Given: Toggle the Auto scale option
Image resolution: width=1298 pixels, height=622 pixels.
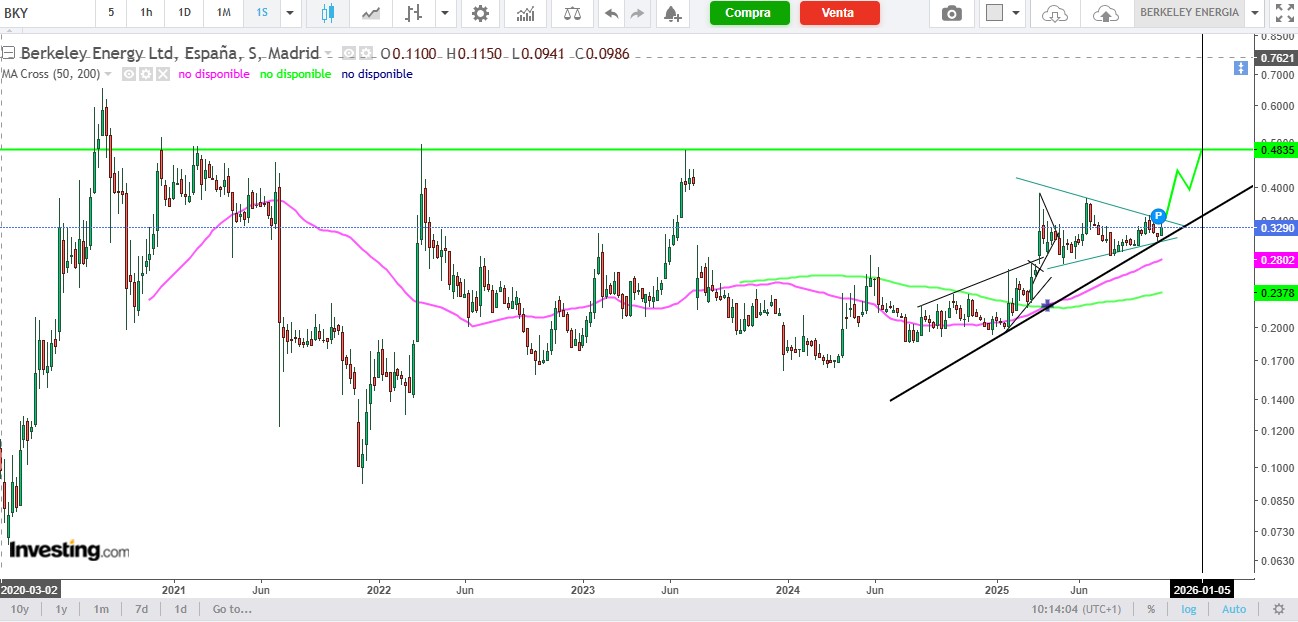Looking at the screenshot, I should [1234, 609].
